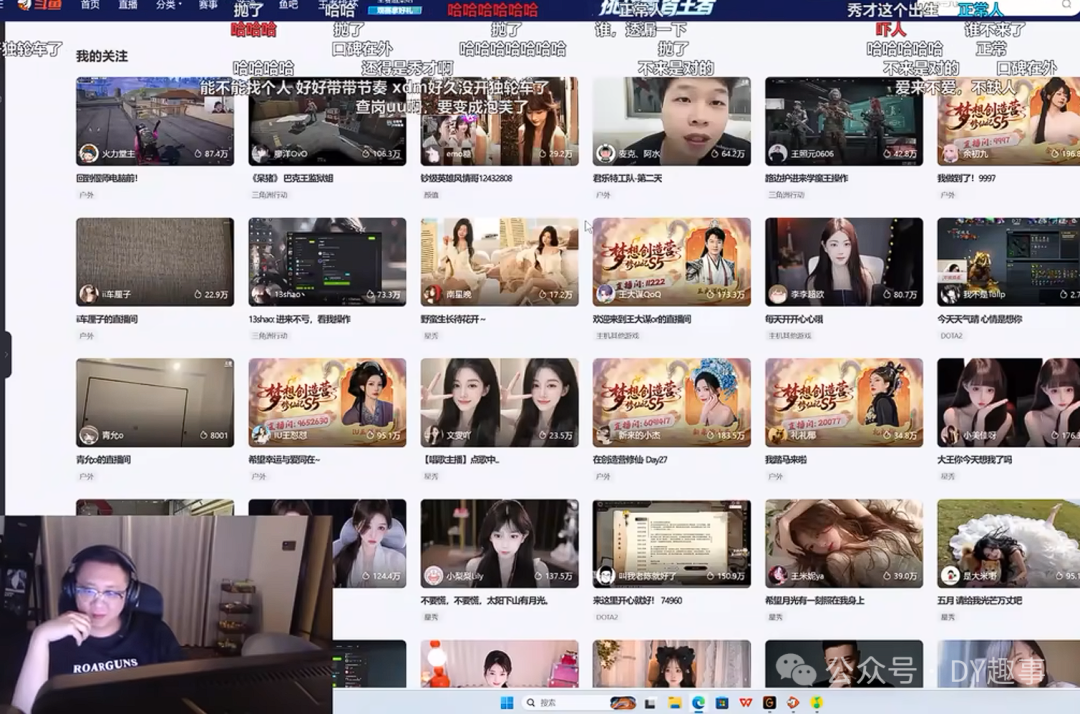Open the black G app in the taskbar
Image resolution: width=1080 pixels, height=714 pixels.
pos(769,703)
